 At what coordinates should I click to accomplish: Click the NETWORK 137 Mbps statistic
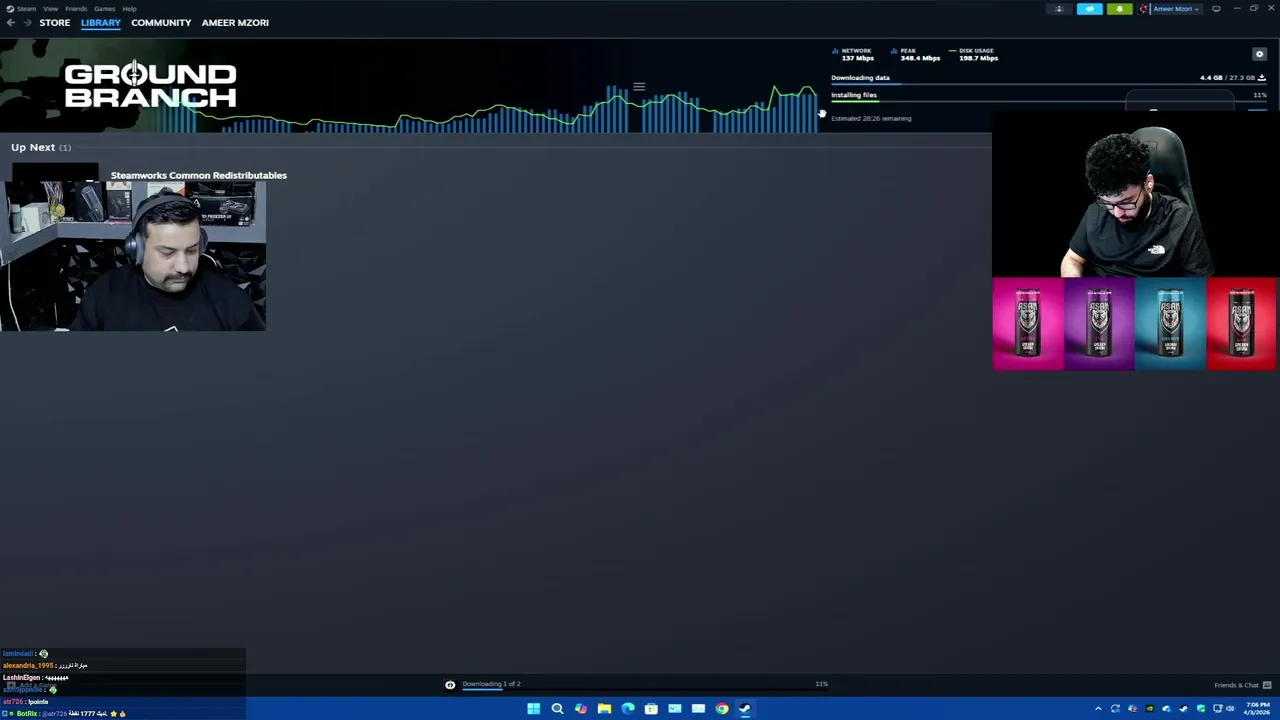[x=855, y=54]
